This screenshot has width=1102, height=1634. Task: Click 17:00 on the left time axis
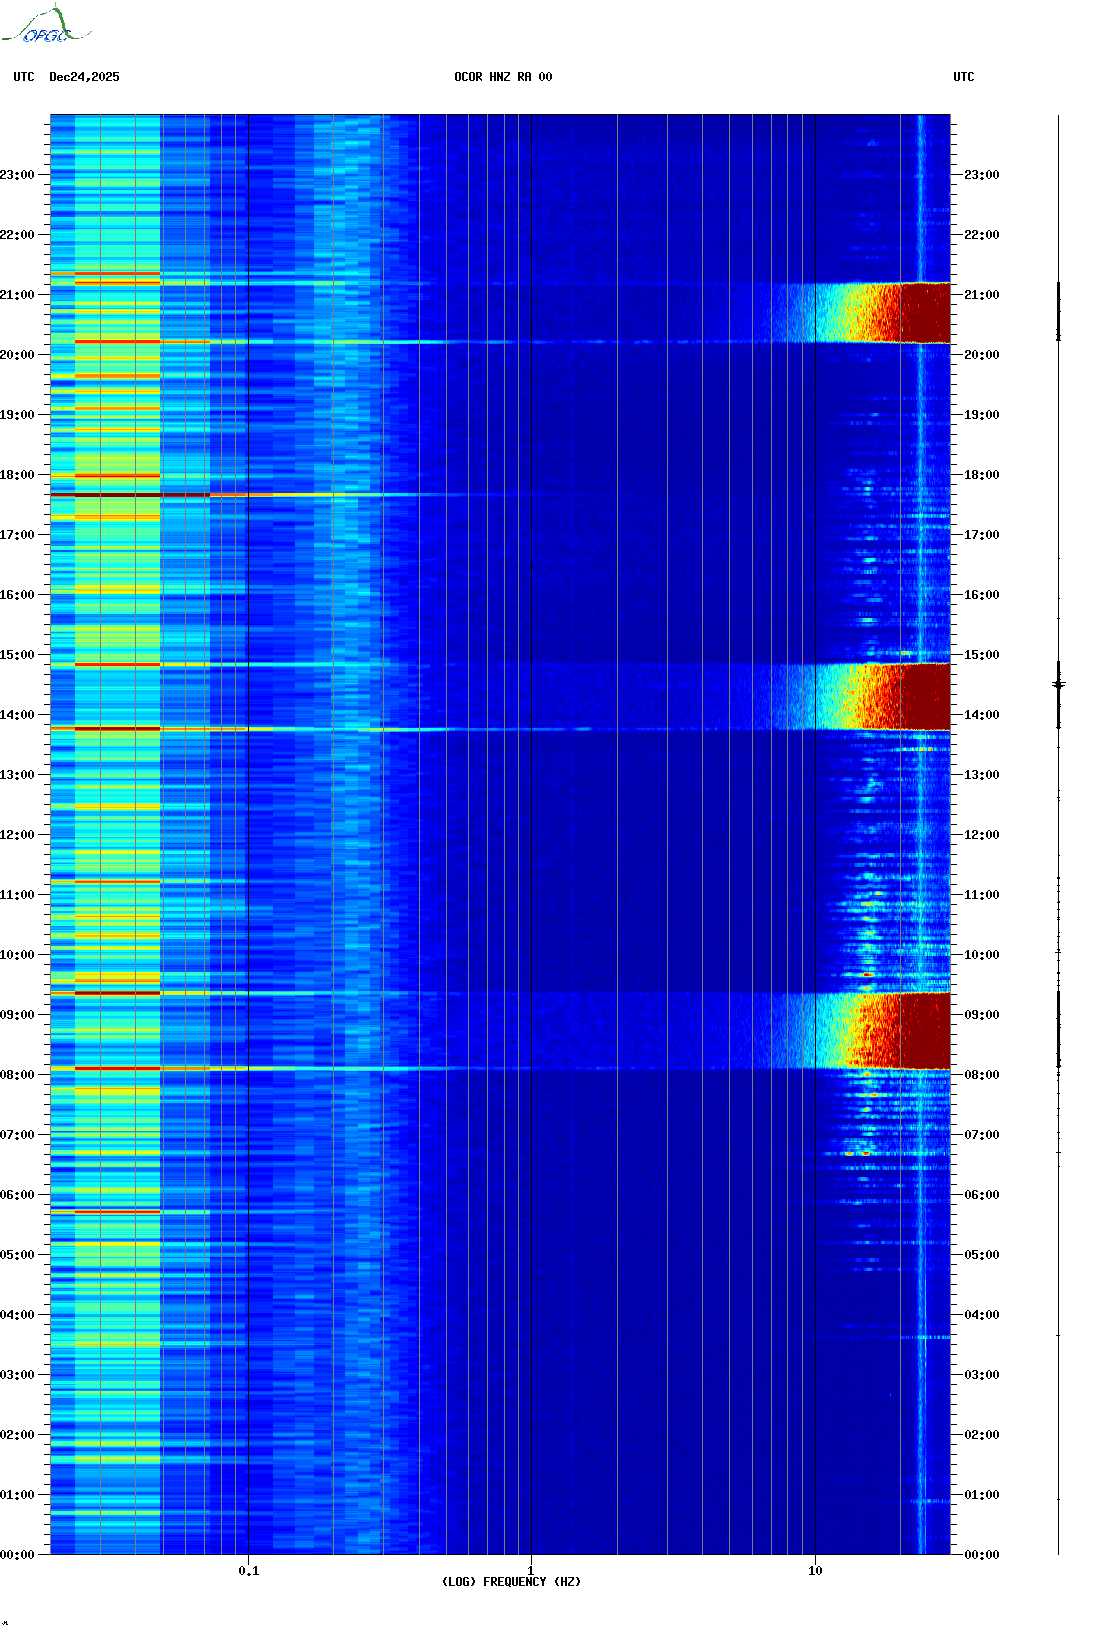point(17,535)
